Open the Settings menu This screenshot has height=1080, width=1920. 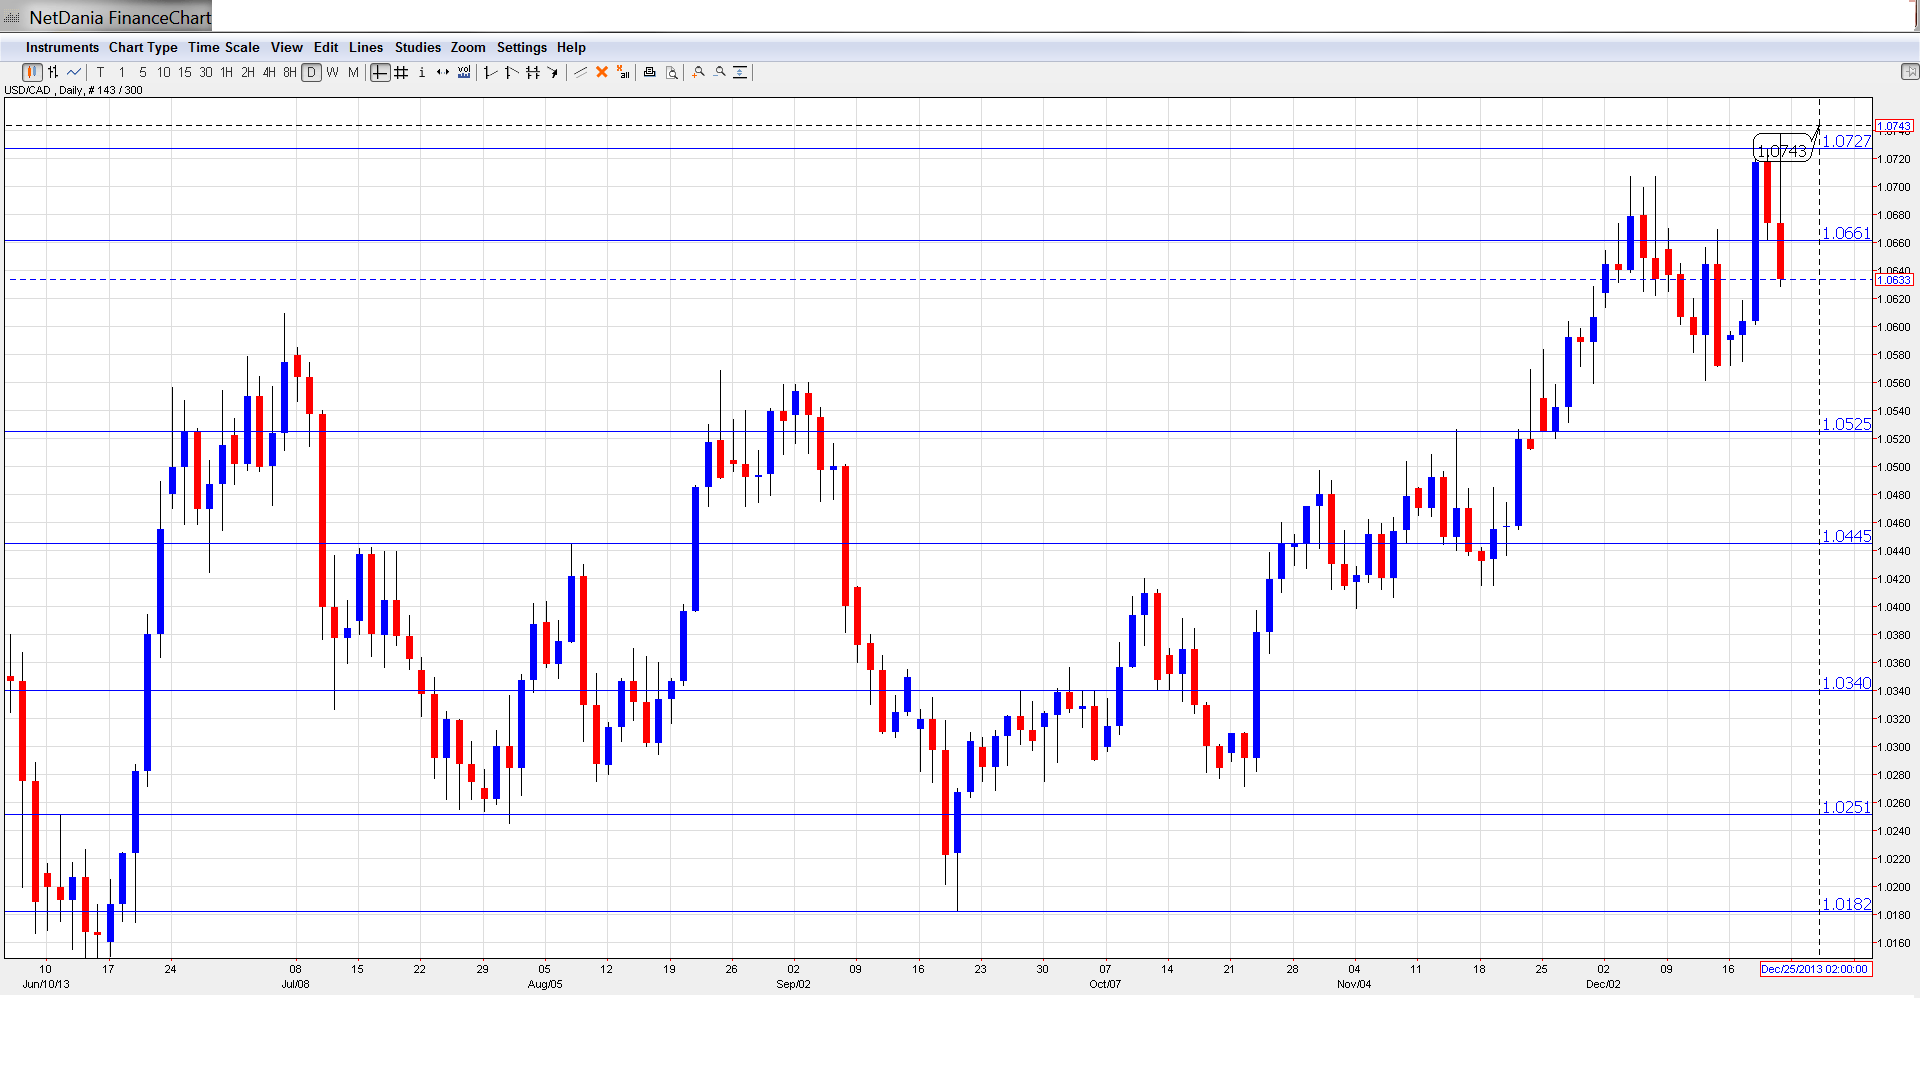(x=521, y=47)
